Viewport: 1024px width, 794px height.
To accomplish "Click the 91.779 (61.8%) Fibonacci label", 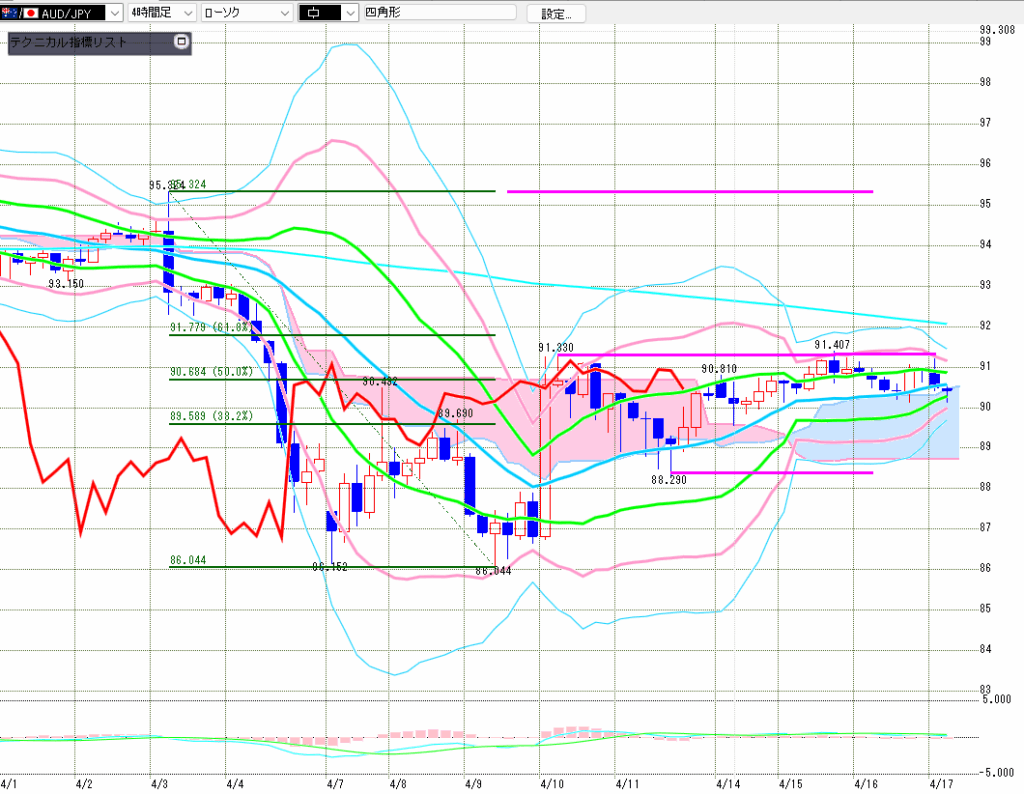I will coord(211,327).
